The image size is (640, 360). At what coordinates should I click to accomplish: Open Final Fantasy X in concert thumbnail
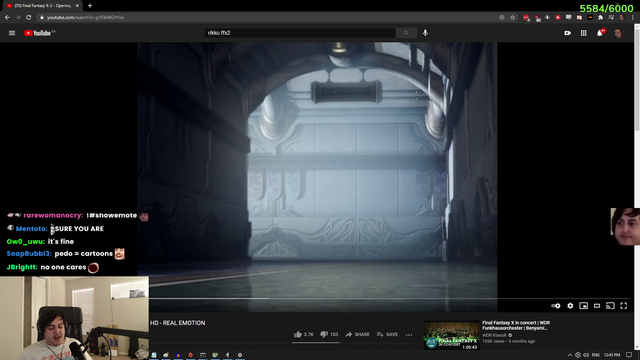(x=451, y=336)
